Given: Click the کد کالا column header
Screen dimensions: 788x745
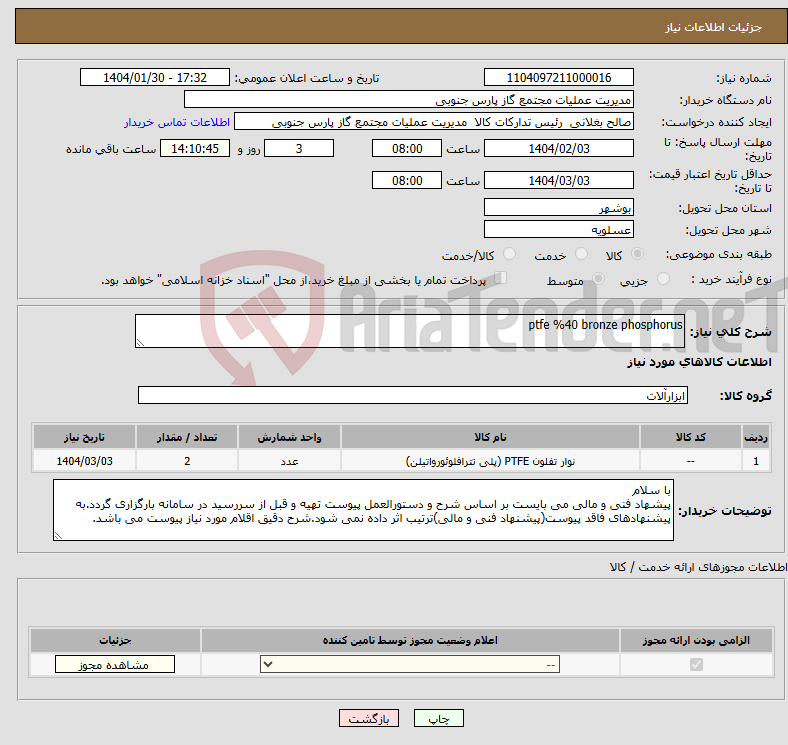Looking at the screenshot, I should point(691,437).
